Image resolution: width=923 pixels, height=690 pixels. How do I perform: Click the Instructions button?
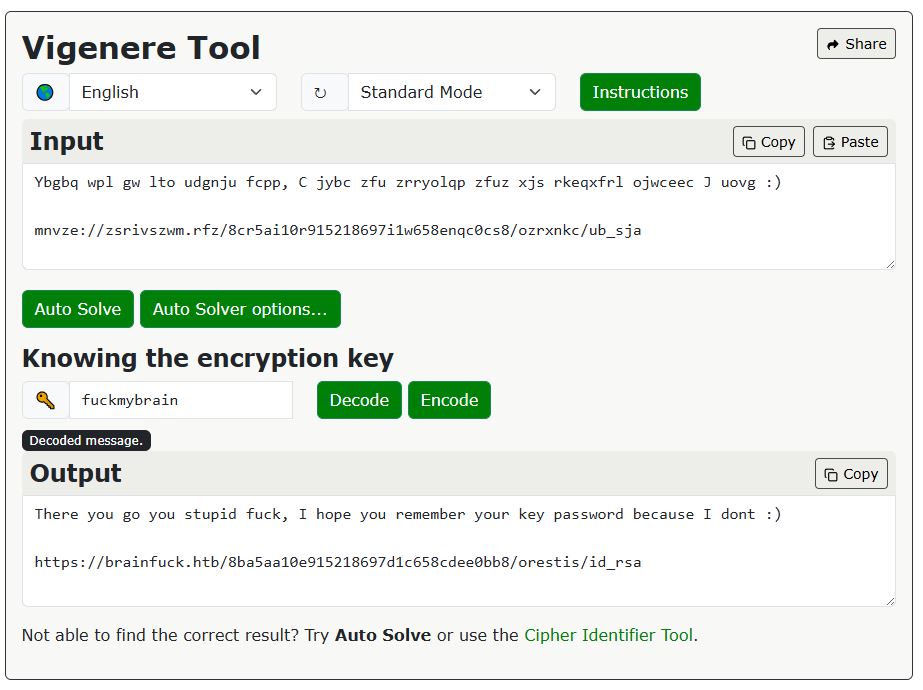click(640, 92)
